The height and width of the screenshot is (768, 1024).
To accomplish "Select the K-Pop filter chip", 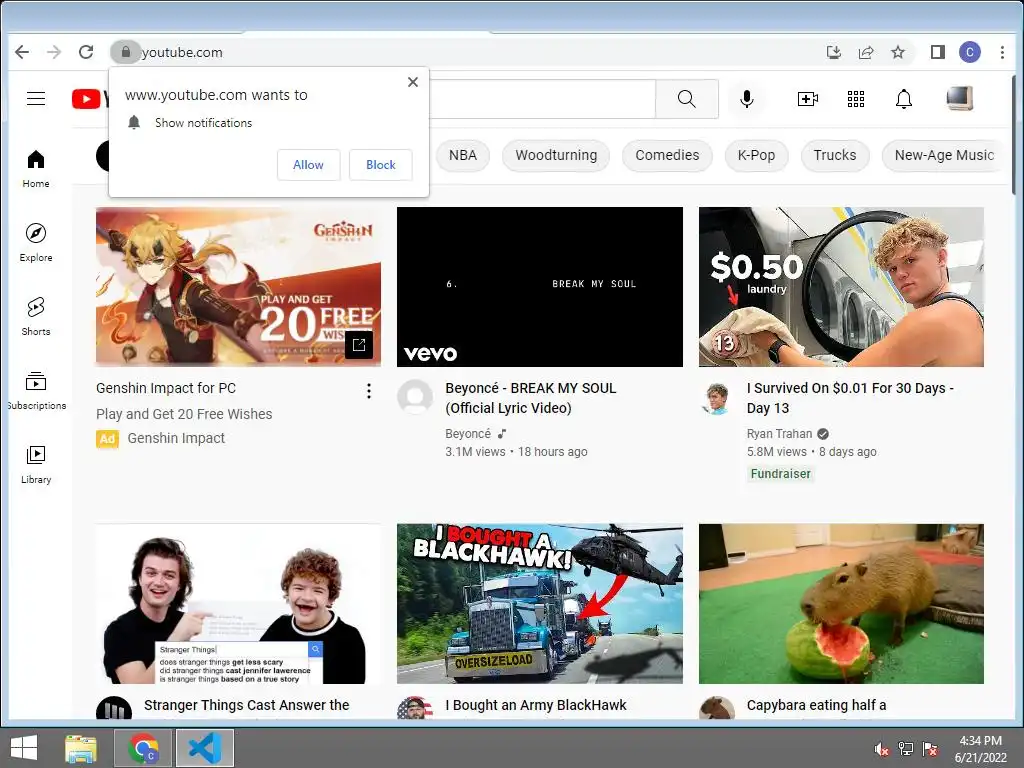I will pyautogui.click(x=756, y=155).
